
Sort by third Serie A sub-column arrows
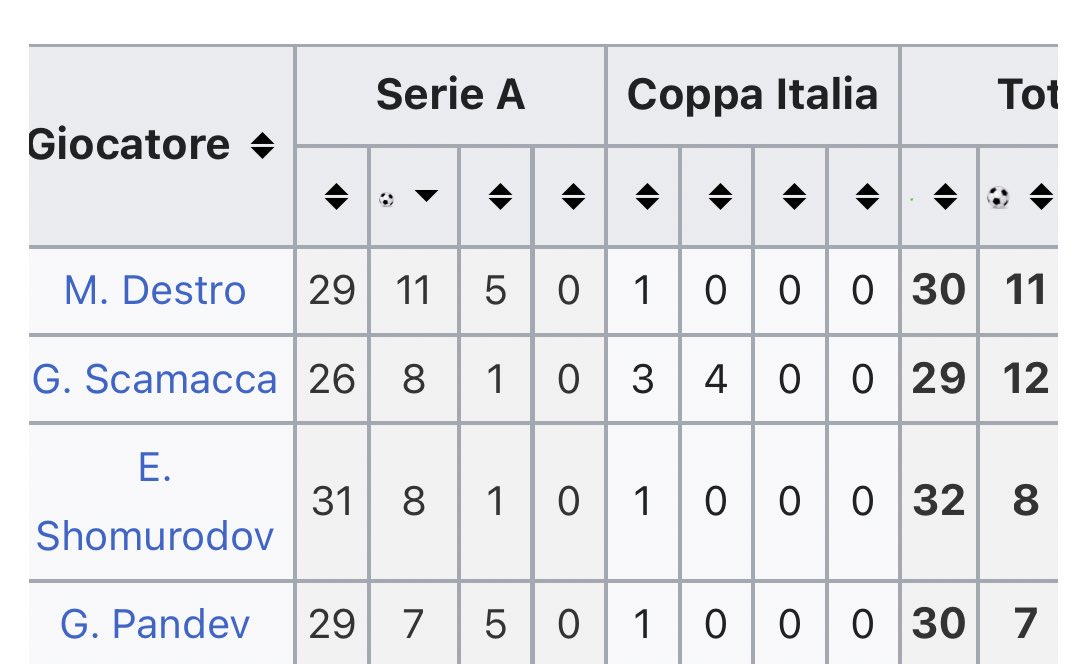click(x=500, y=197)
